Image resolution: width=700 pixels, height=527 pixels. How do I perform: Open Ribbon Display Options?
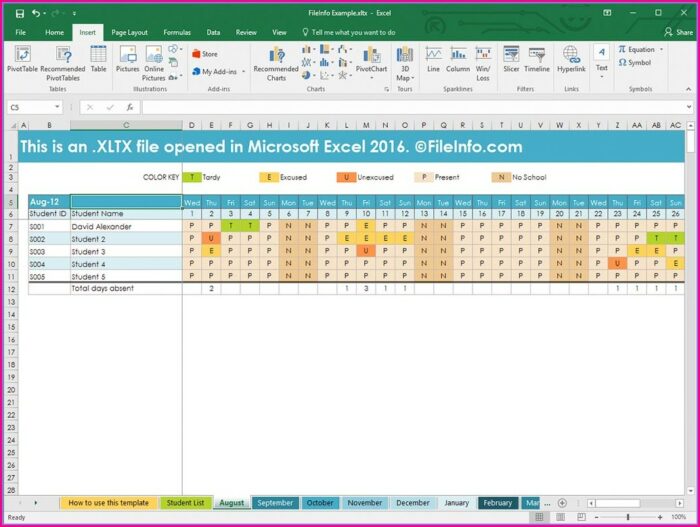click(607, 13)
